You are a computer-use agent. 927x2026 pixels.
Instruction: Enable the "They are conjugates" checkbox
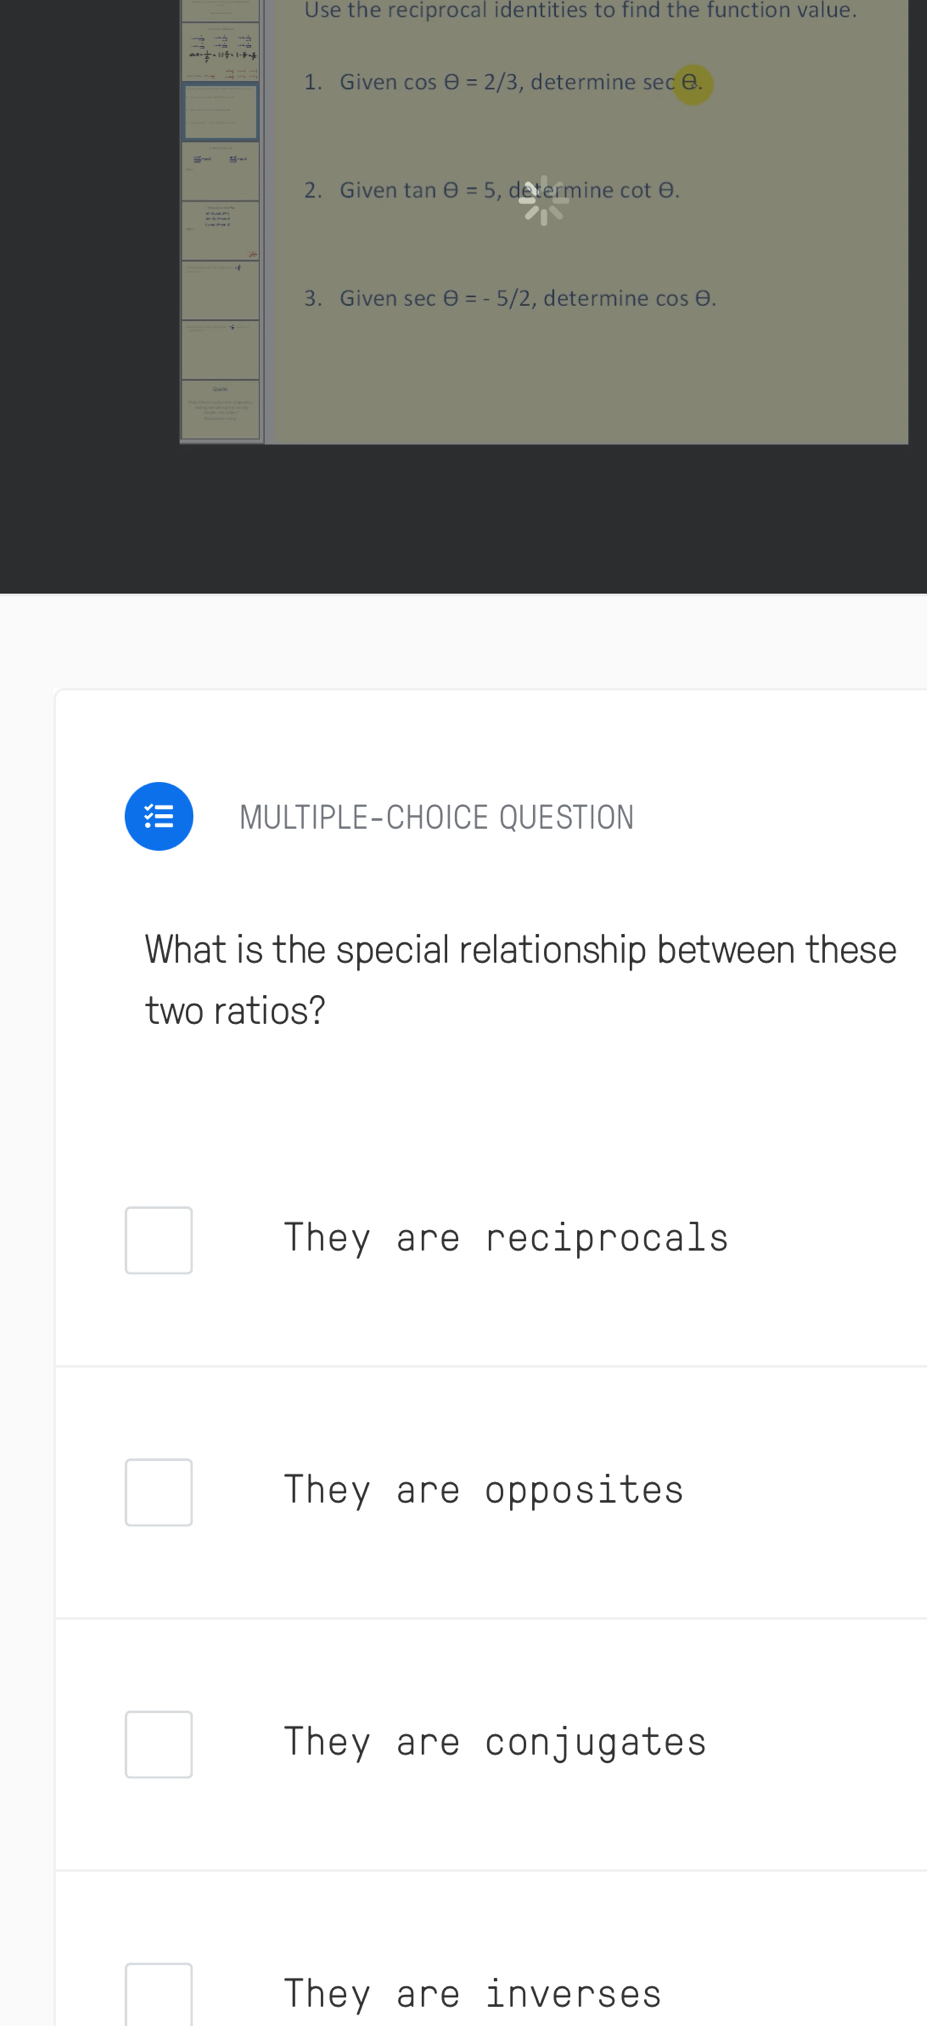159,1744
